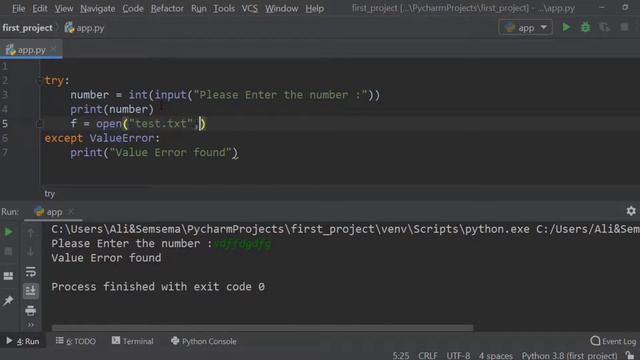Close the app.py editor tab
Screen dimensions: 640x360
[x=53, y=50]
